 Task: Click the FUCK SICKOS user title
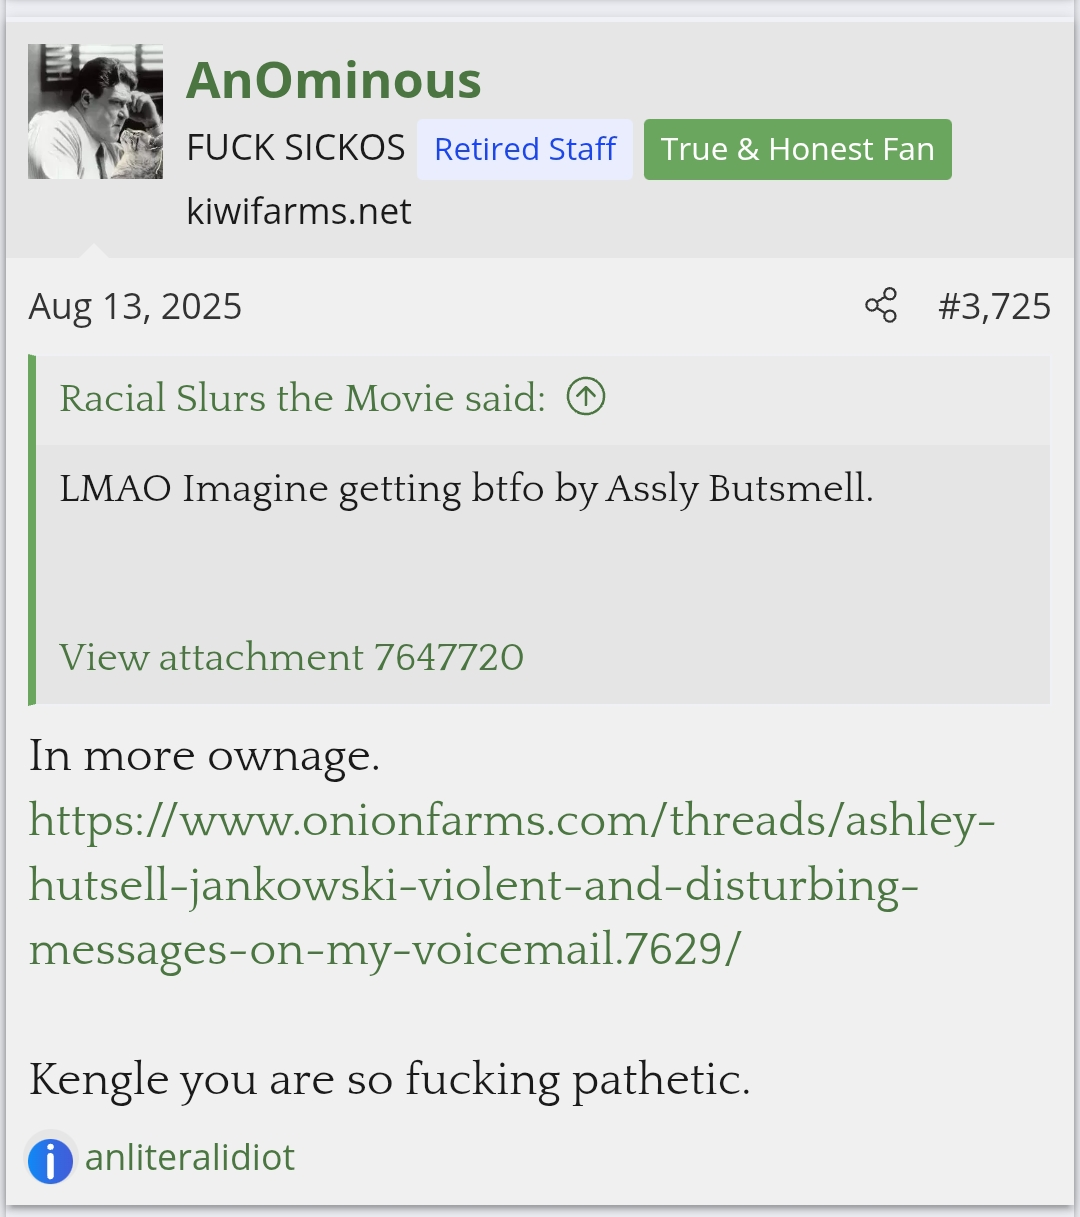coord(295,148)
